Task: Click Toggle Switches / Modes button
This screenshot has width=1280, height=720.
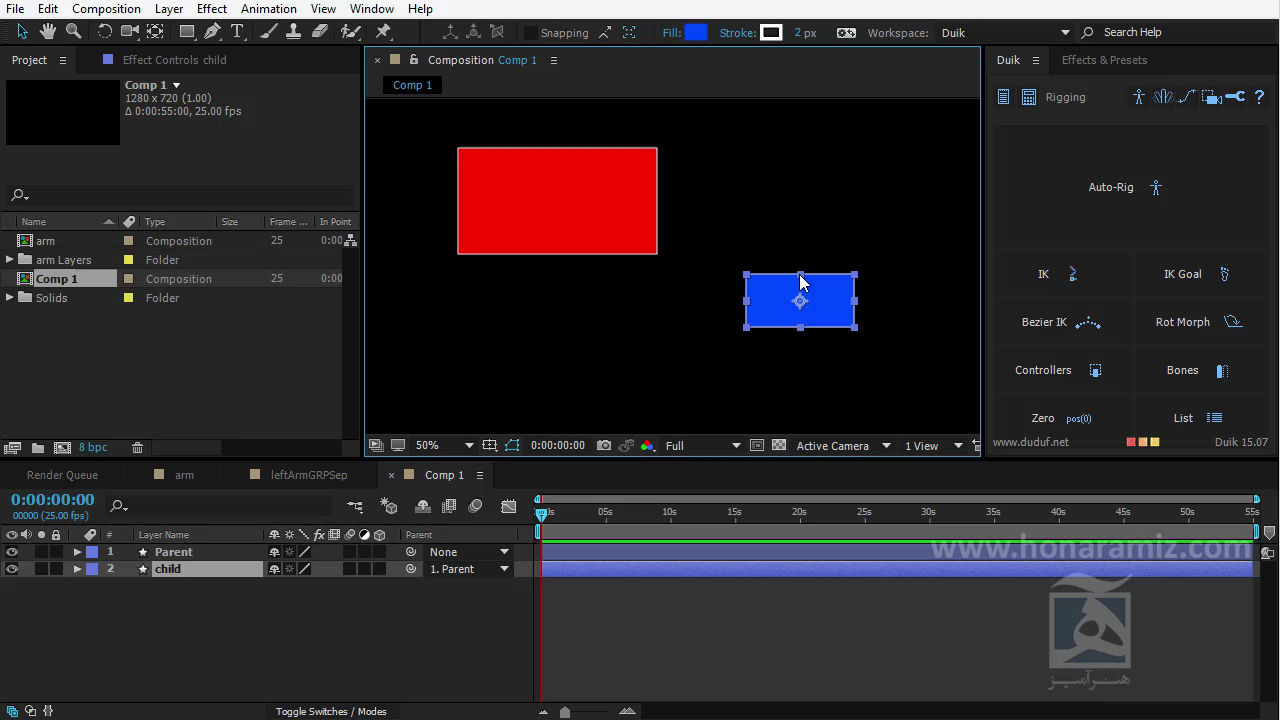Action: coord(331,712)
